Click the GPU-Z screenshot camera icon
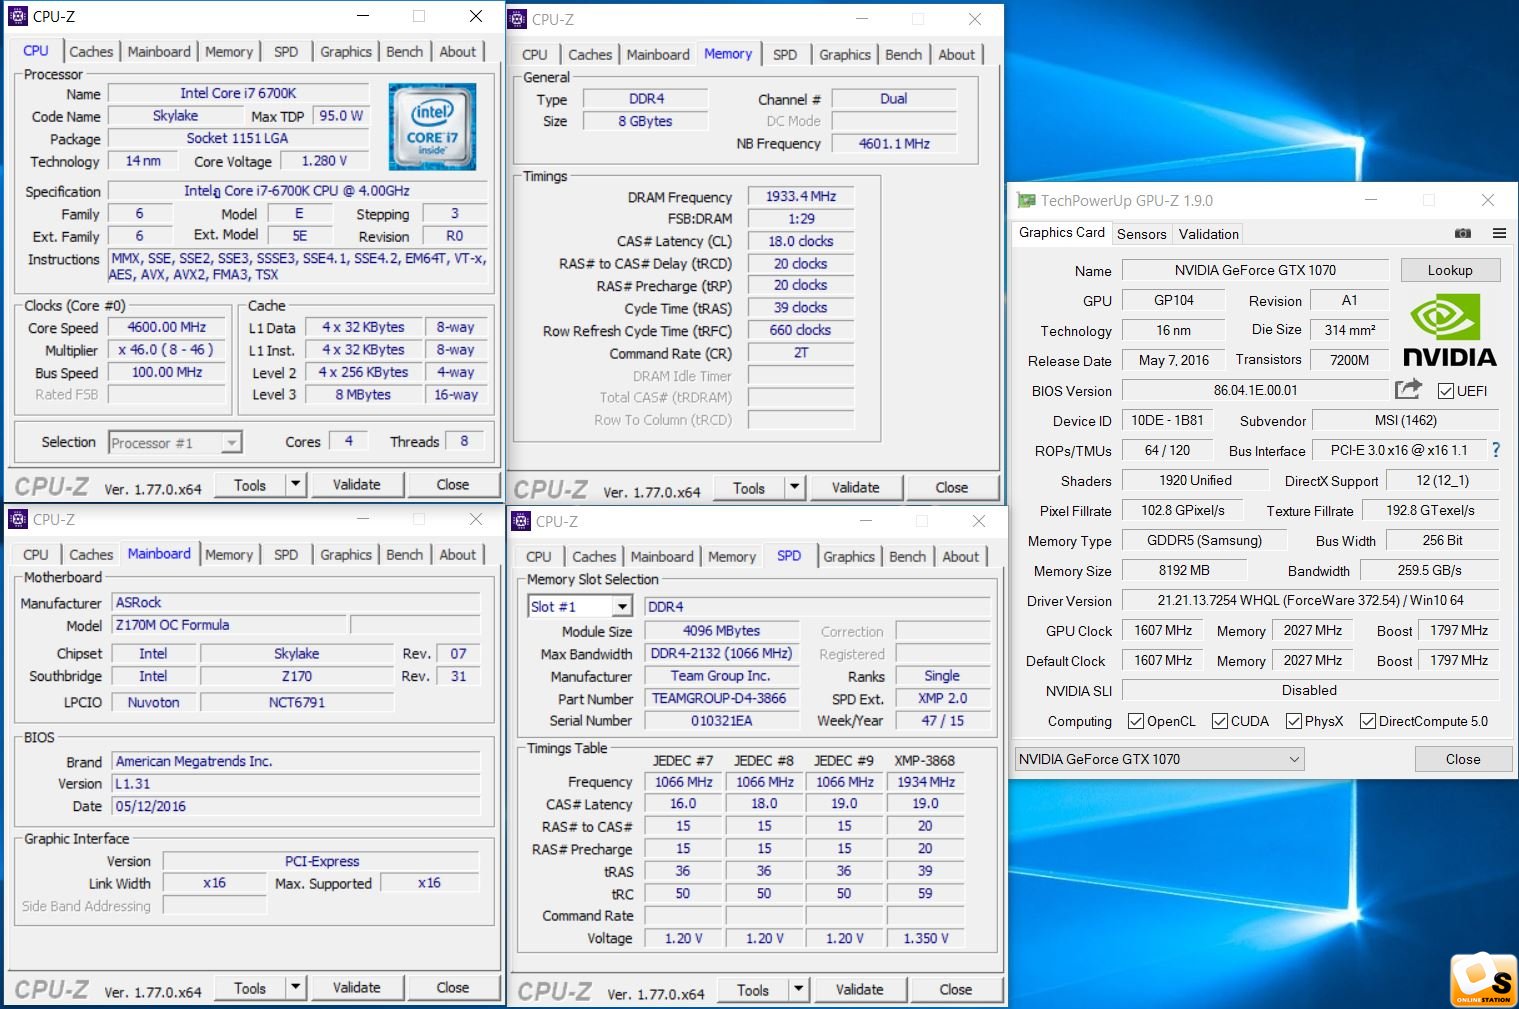The width and height of the screenshot is (1519, 1009). (1463, 233)
